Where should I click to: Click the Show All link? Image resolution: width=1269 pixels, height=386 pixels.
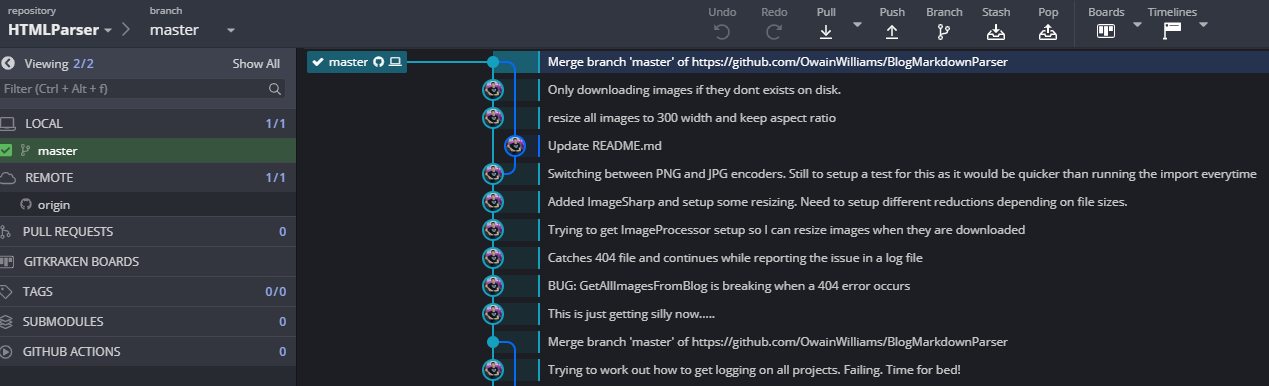pos(256,63)
